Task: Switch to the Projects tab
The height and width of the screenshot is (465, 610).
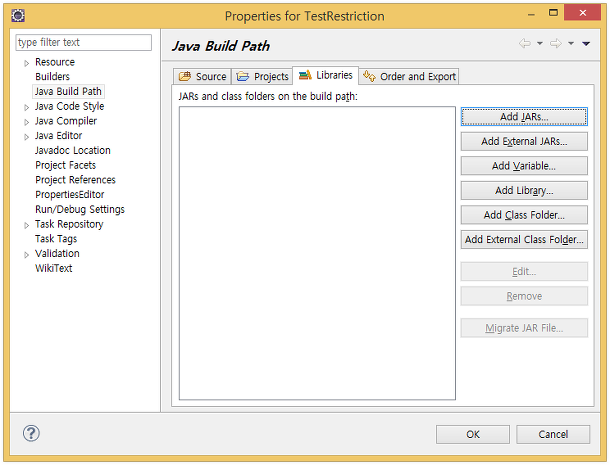Action: tap(263, 76)
